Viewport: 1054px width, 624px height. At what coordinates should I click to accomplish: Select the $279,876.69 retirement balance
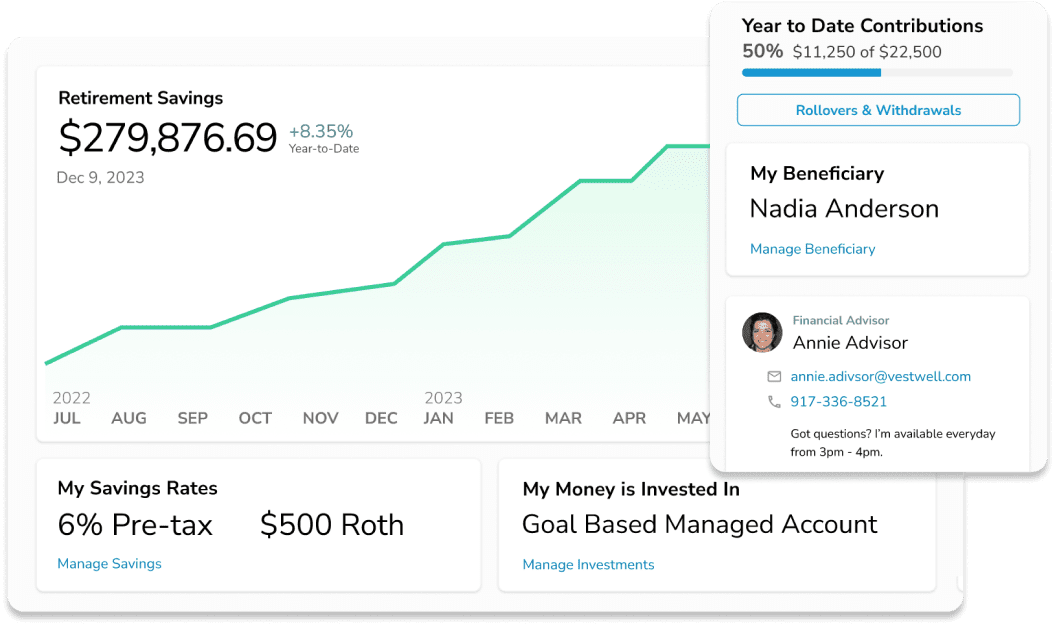pyautogui.click(x=167, y=137)
